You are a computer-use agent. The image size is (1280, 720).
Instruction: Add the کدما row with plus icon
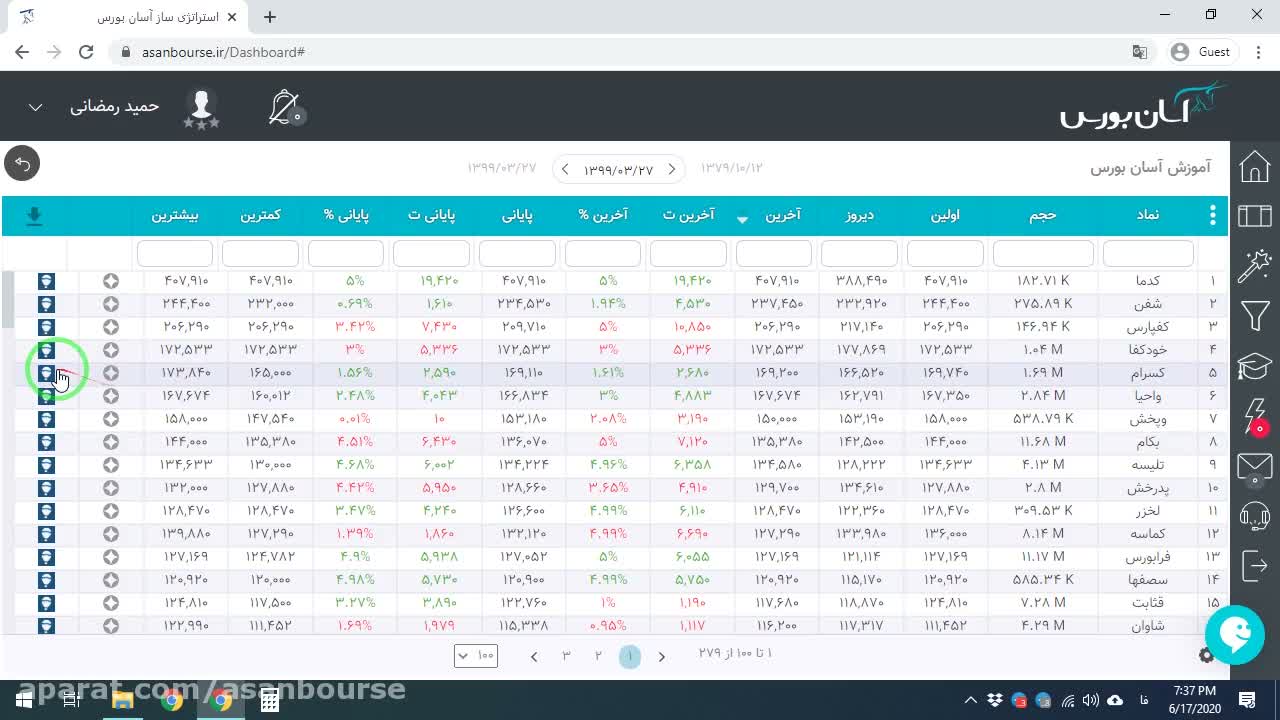pos(111,281)
